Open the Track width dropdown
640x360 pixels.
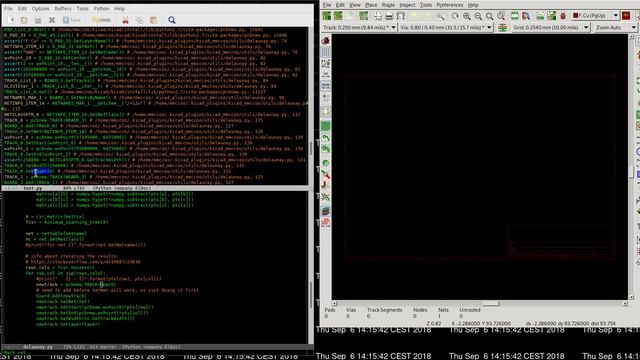coord(359,27)
